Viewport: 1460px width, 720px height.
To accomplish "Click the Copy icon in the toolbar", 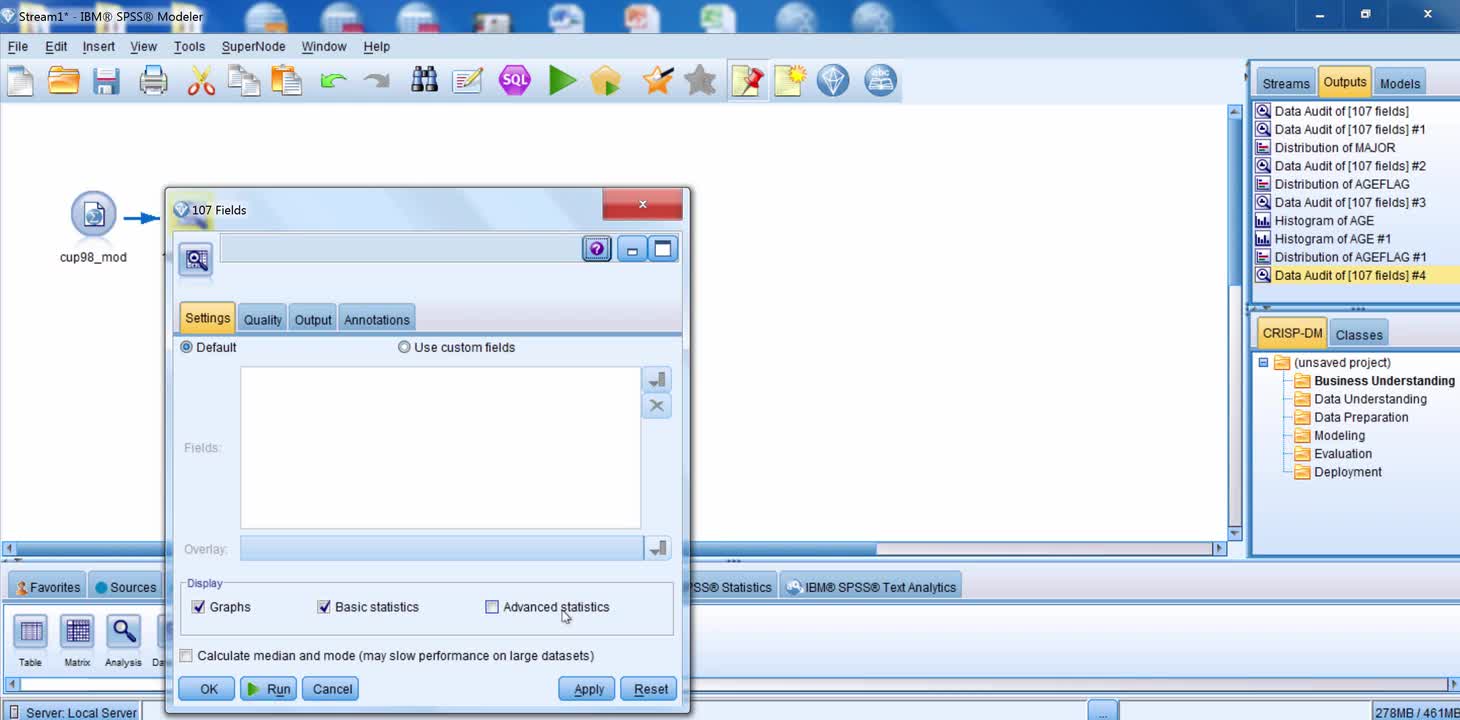I will pos(243,81).
